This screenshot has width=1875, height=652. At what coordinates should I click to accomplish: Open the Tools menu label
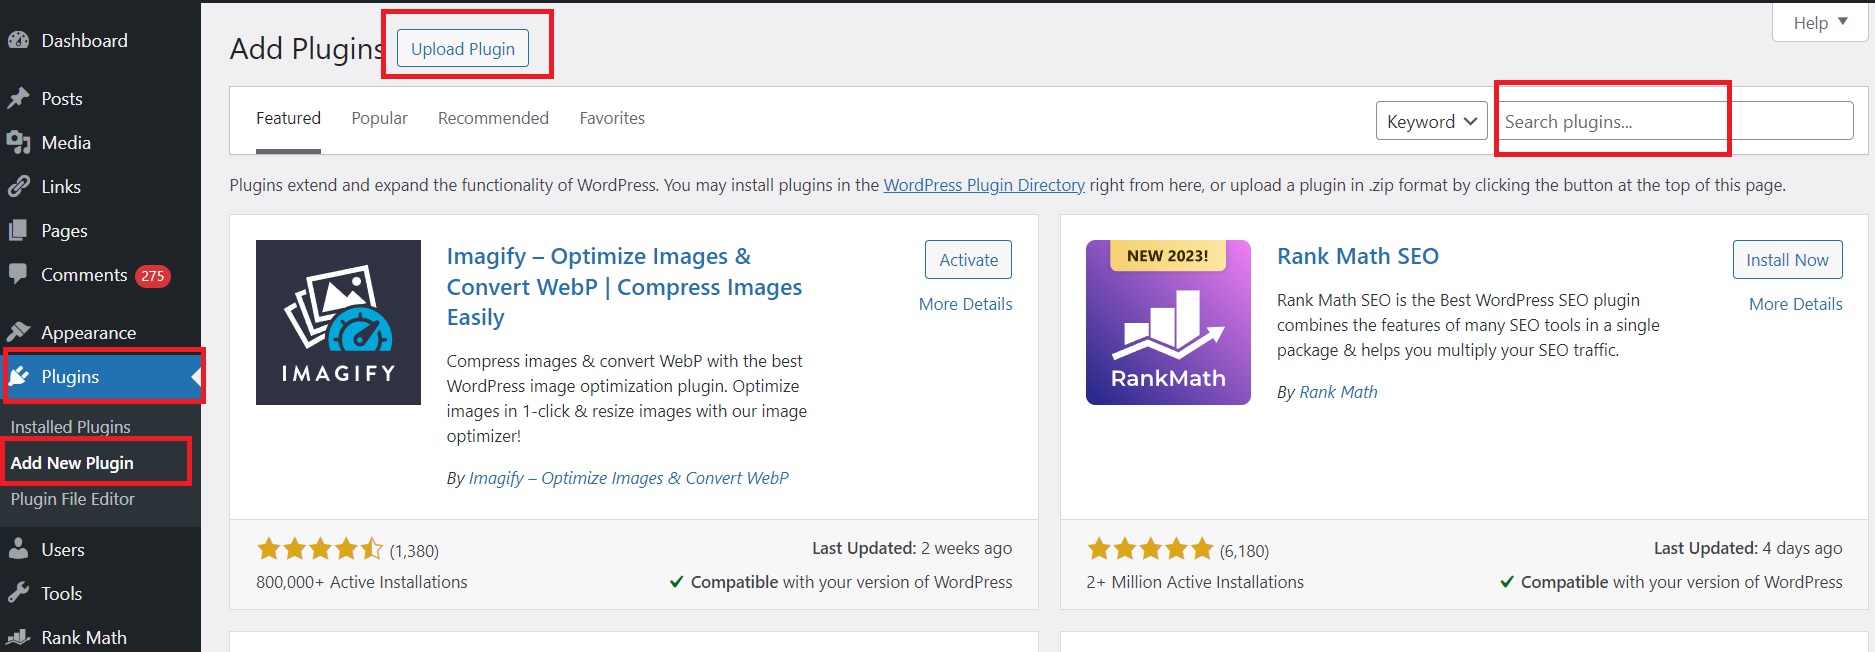coord(62,594)
